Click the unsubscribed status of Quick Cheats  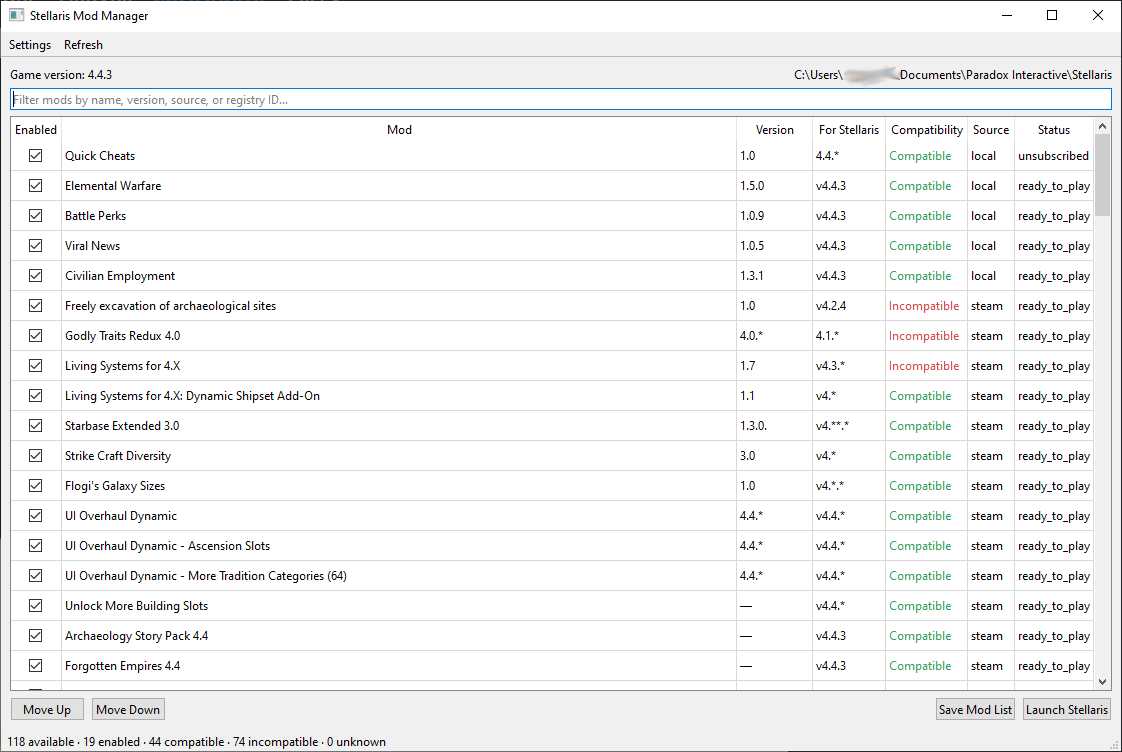pyautogui.click(x=1053, y=155)
